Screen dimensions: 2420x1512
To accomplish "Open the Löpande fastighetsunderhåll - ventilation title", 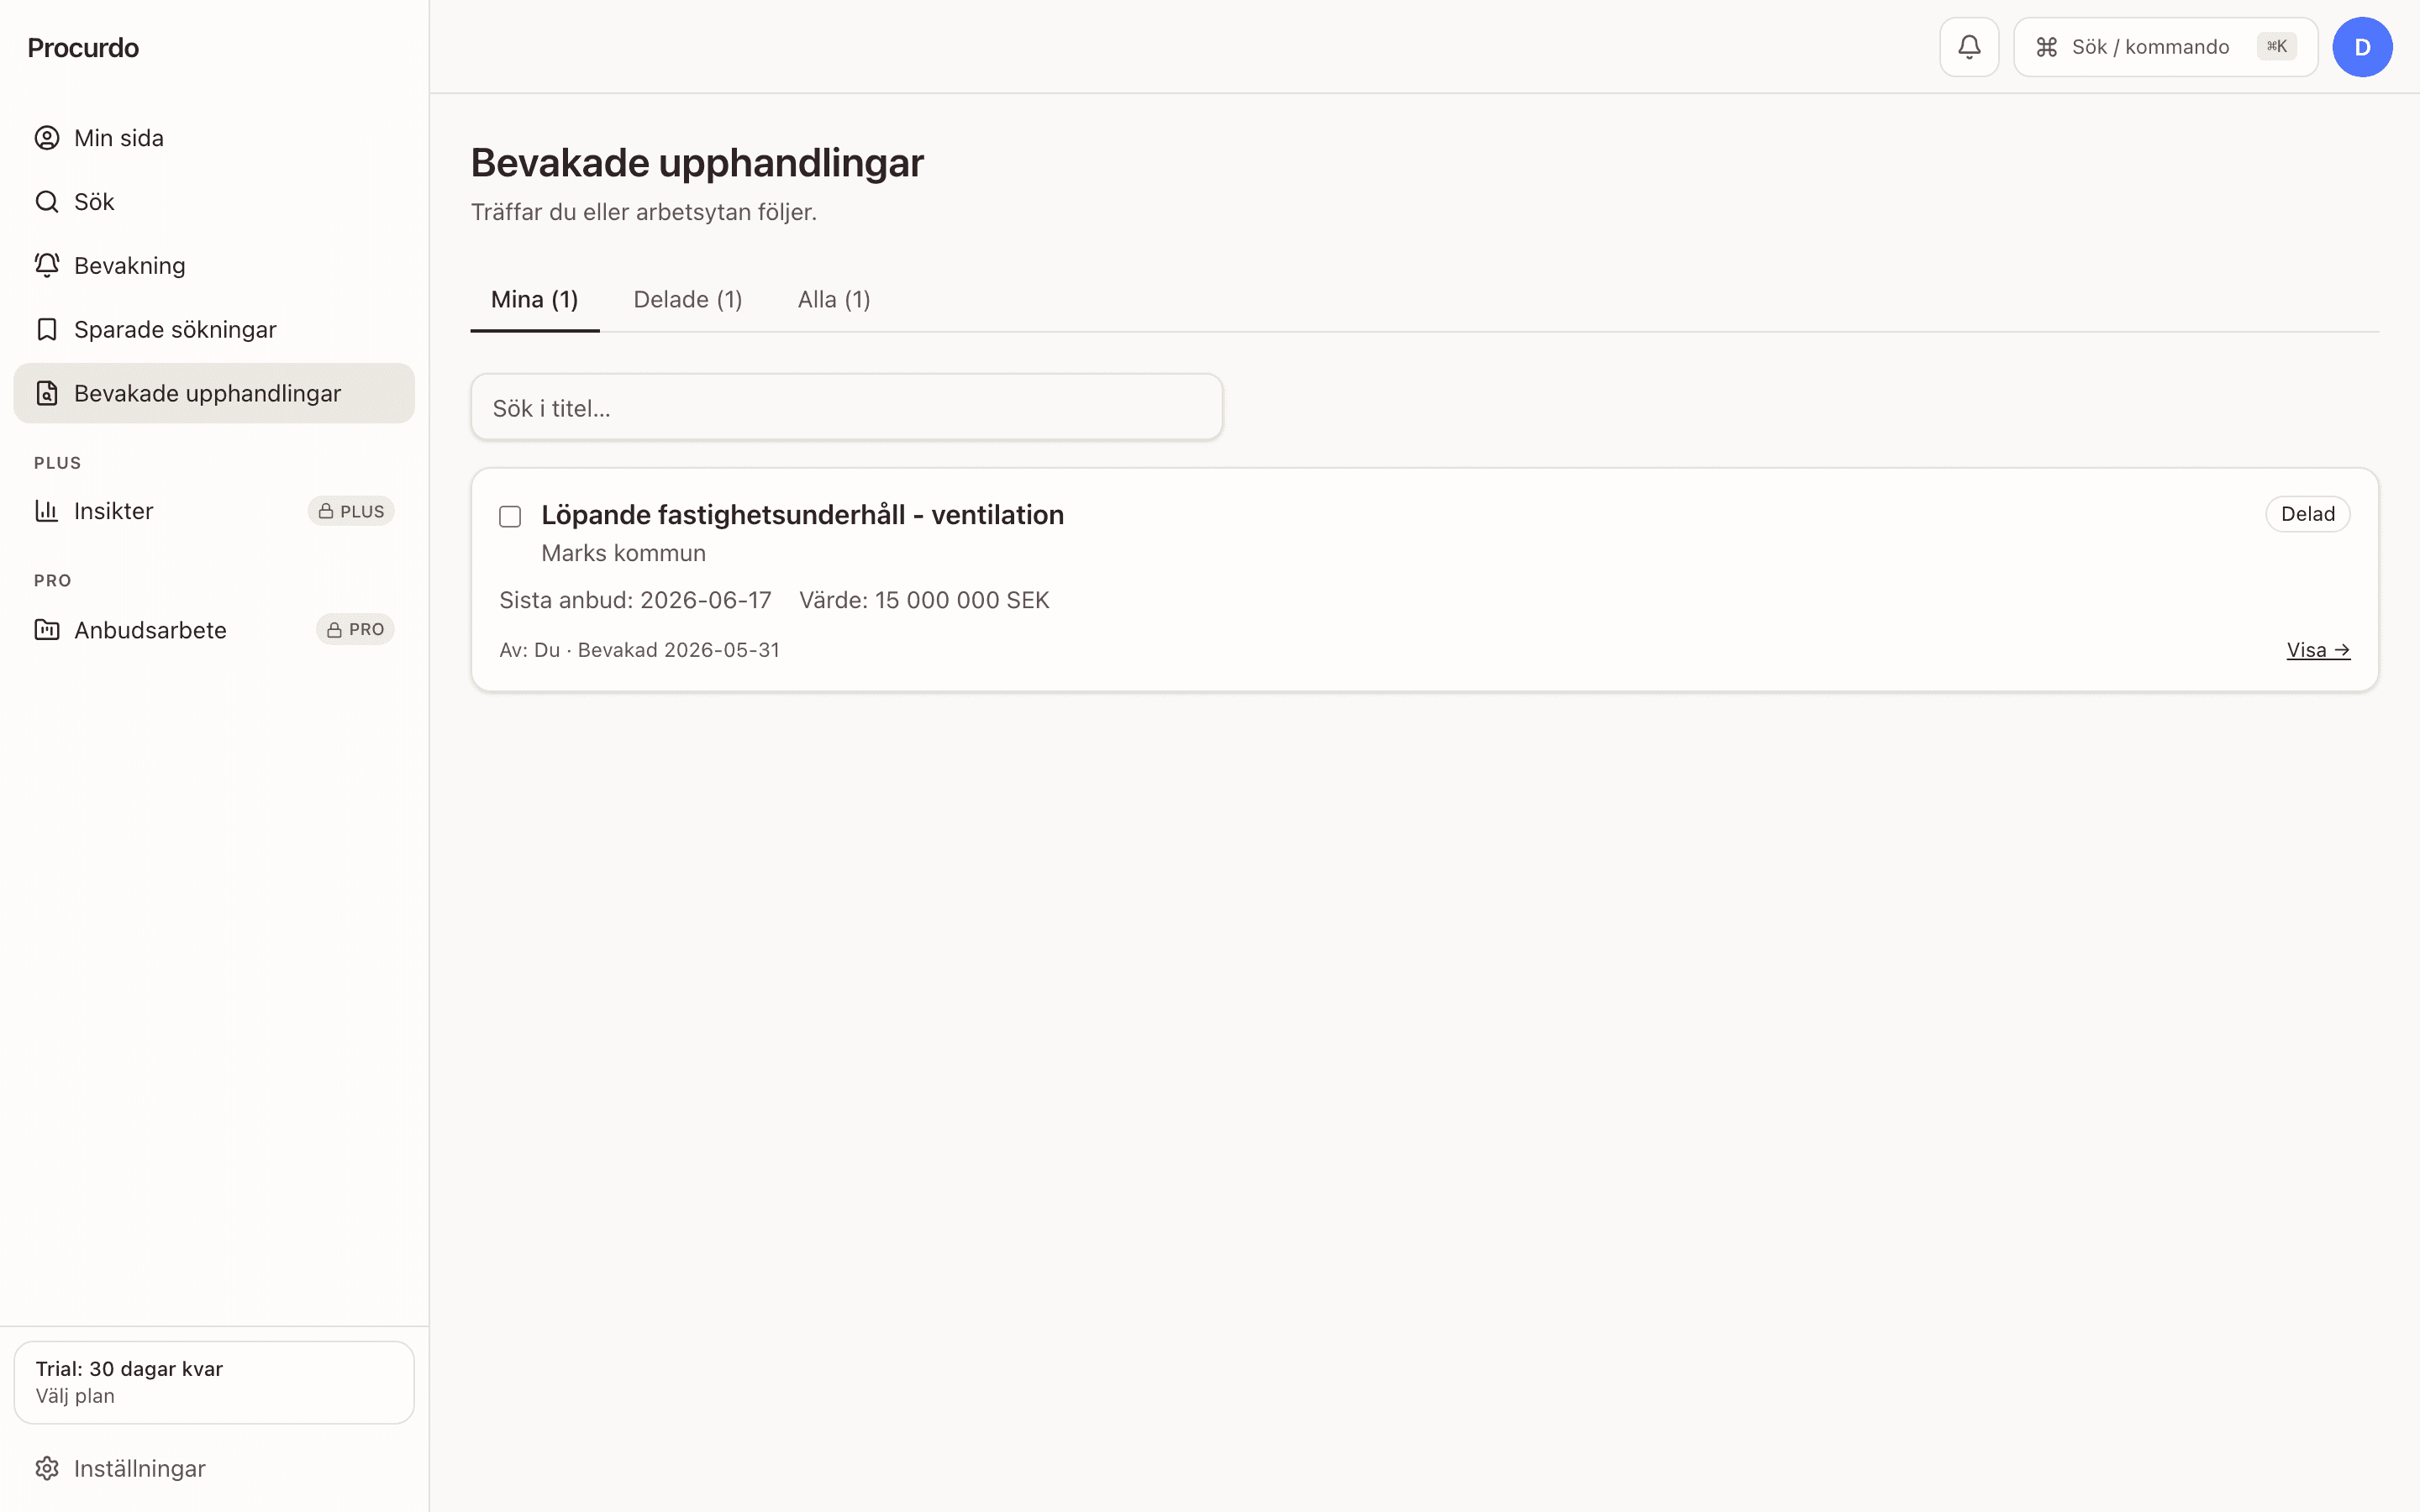I will pyautogui.click(x=802, y=515).
